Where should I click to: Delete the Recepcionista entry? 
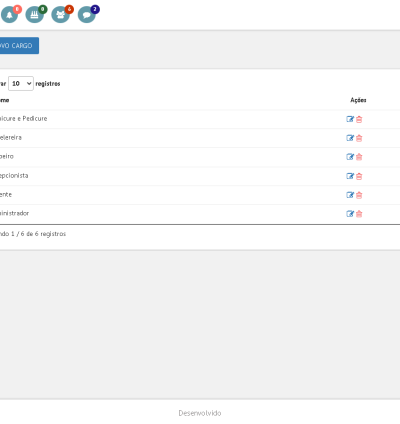(x=359, y=176)
